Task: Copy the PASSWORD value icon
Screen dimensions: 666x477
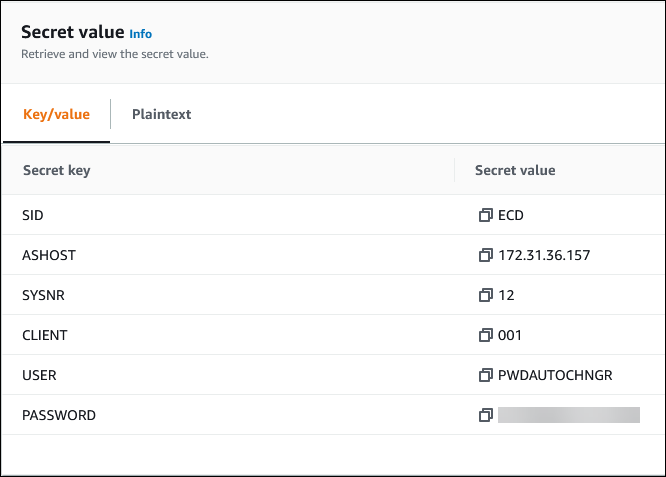Action: point(486,415)
